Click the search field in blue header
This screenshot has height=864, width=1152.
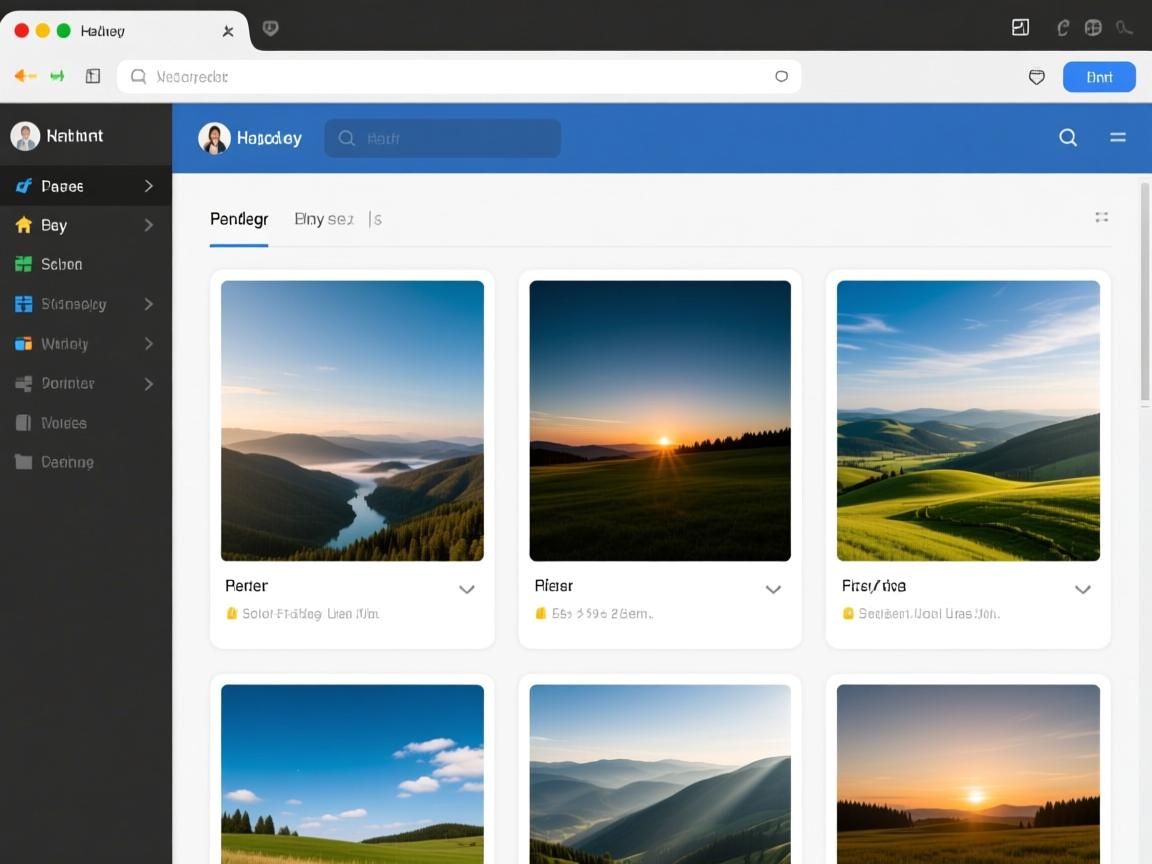(x=442, y=138)
